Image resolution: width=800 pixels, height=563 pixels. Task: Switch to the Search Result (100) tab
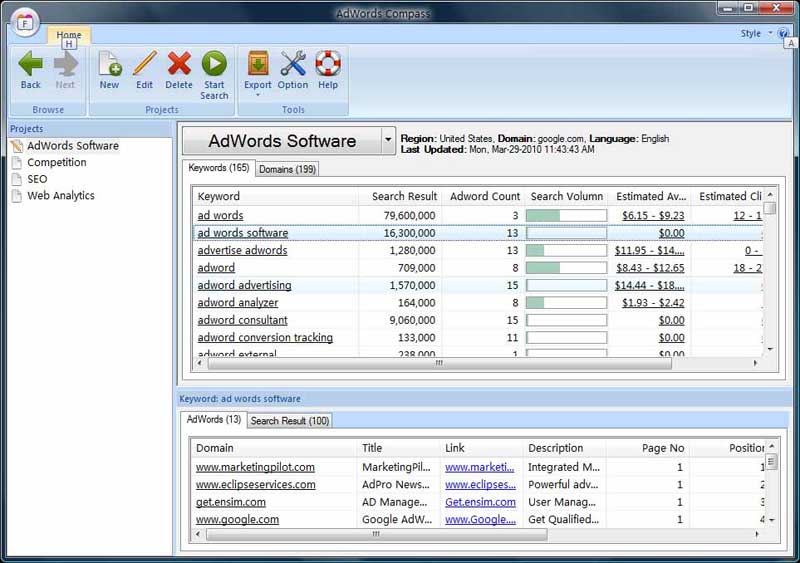[290, 421]
